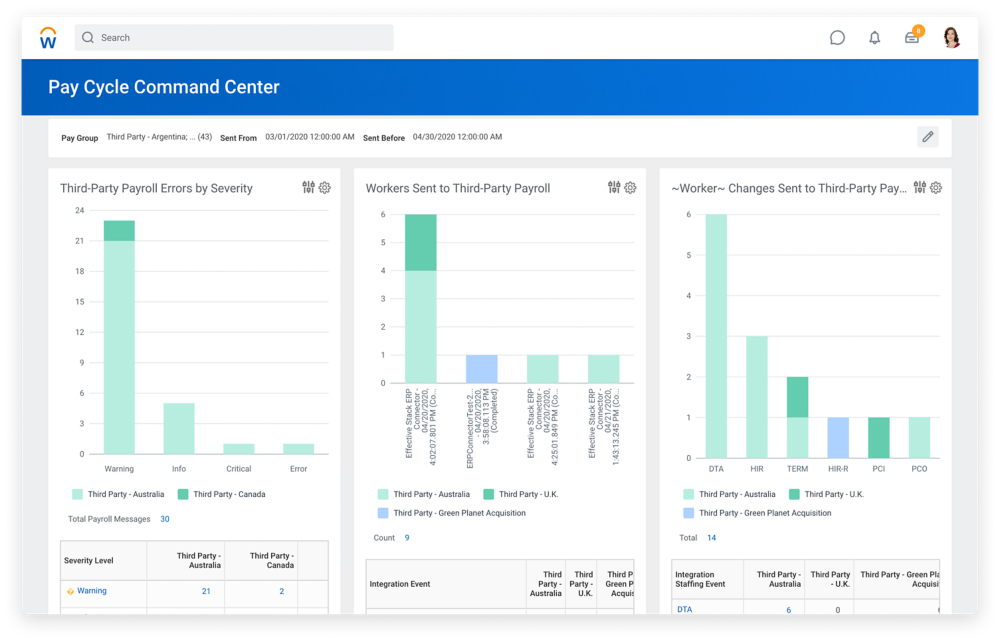Click the Count 9 link

coord(407,538)
